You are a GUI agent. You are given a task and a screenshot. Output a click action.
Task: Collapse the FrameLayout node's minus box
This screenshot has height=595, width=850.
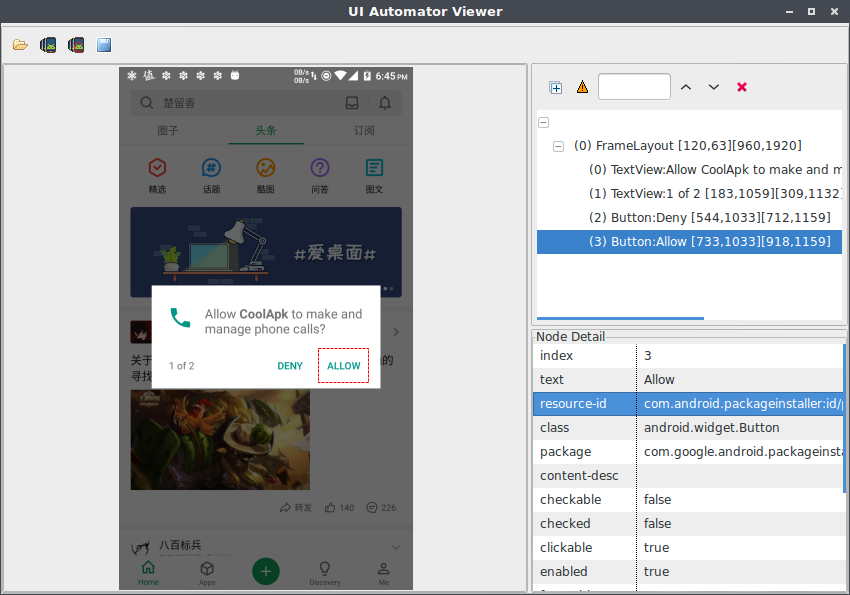click(x=558, y=146)
